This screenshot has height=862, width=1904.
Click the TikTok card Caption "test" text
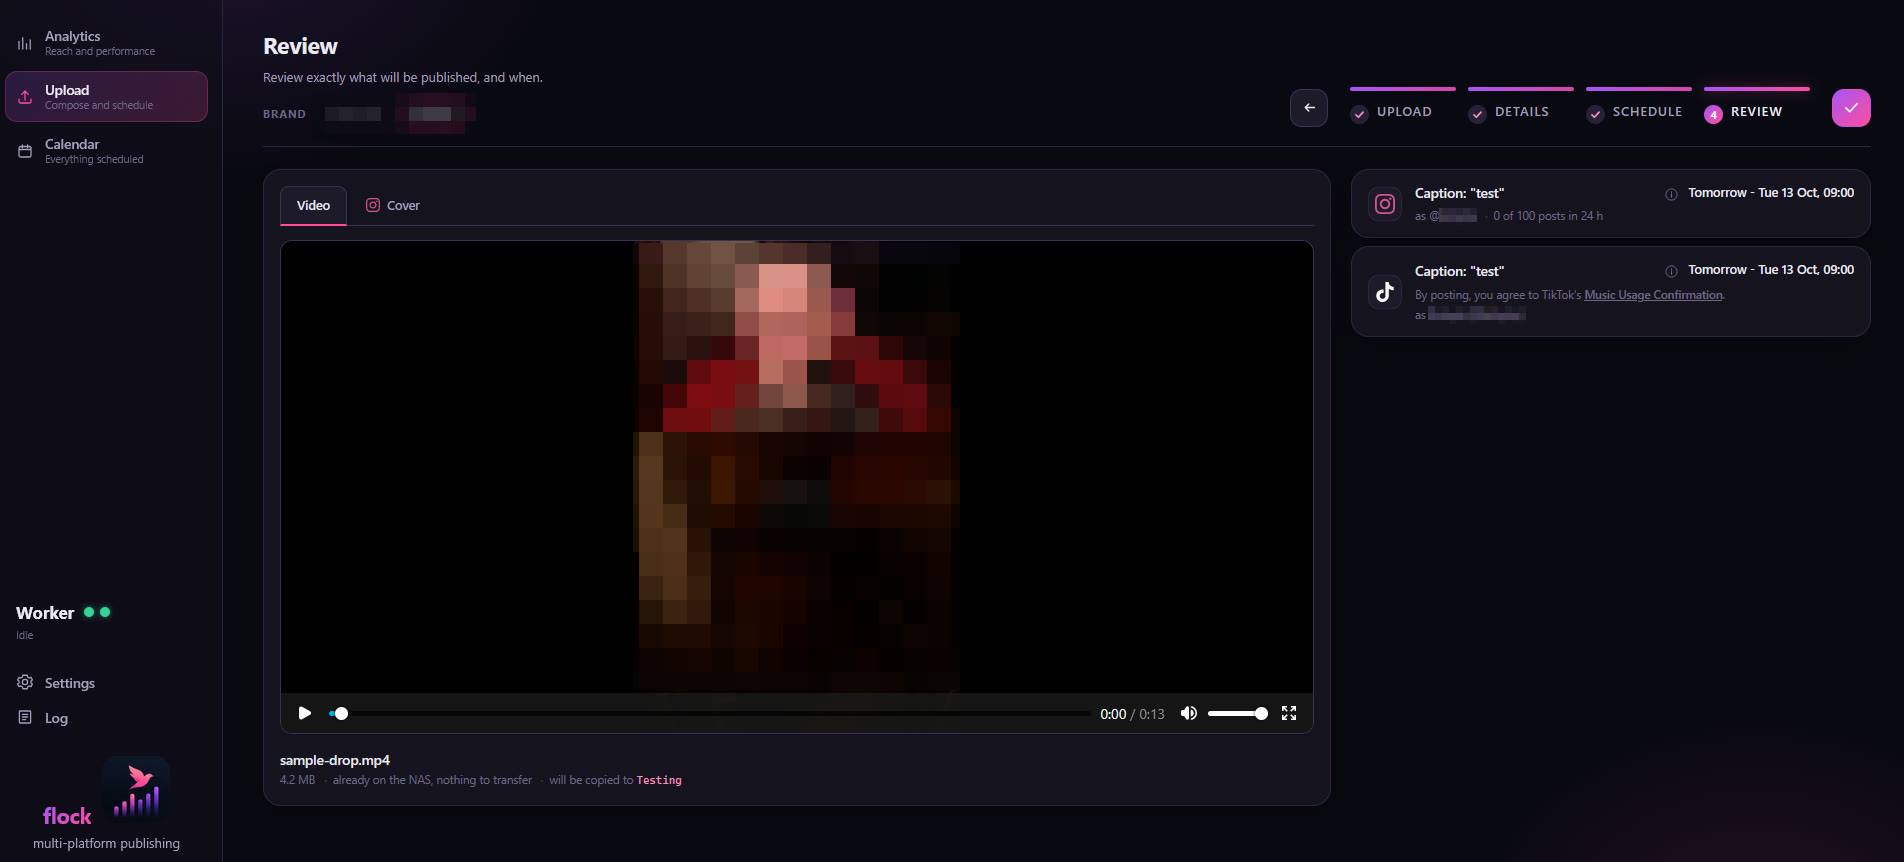[x=1459, y=271]
